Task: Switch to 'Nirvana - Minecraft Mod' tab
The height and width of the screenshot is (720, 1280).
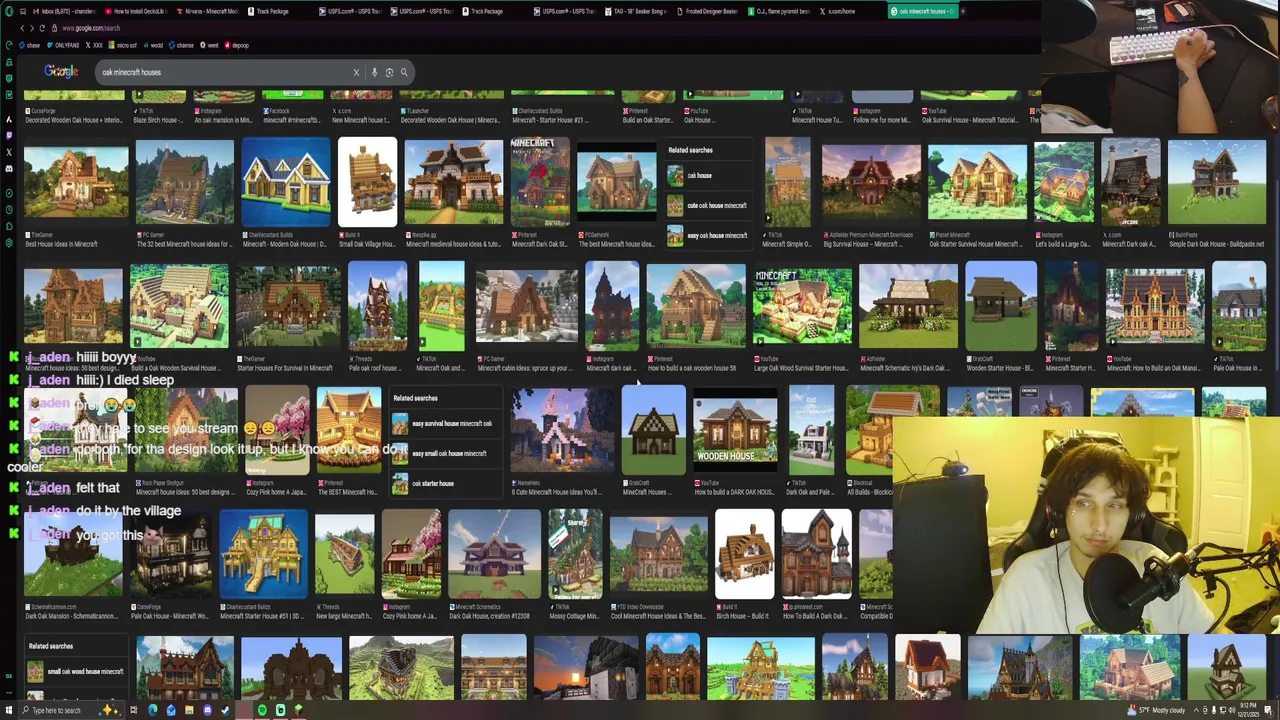Action: [210, 11]
